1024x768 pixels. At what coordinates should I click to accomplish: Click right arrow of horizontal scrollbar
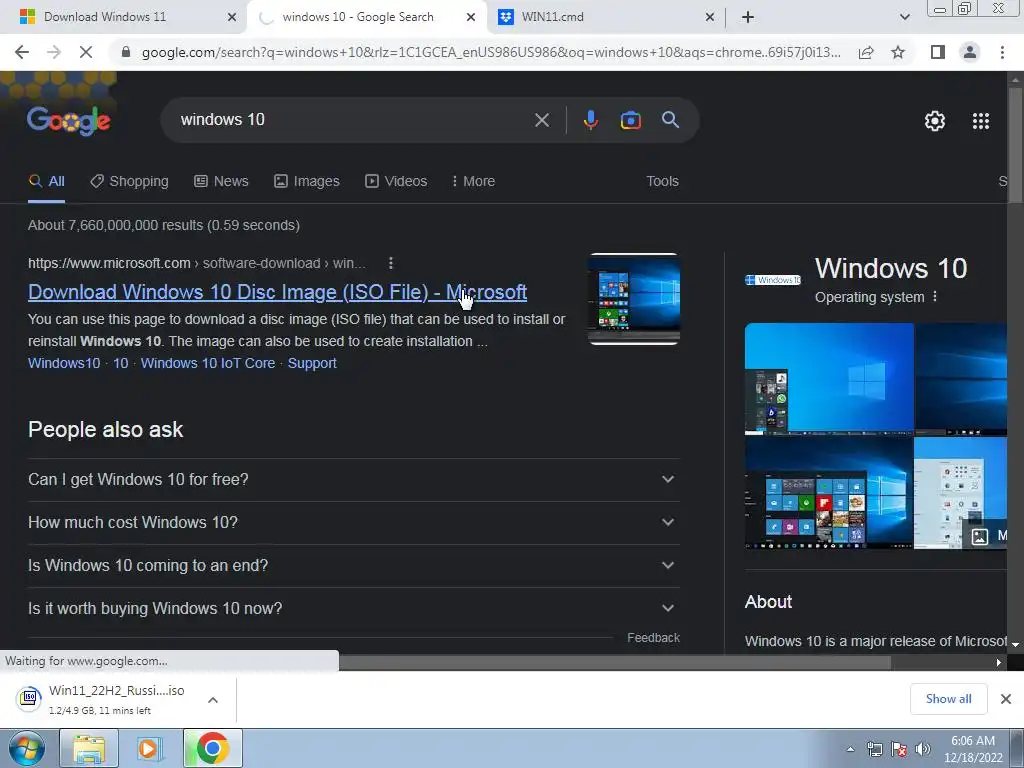pyautogui.click(x=999, y=662)
